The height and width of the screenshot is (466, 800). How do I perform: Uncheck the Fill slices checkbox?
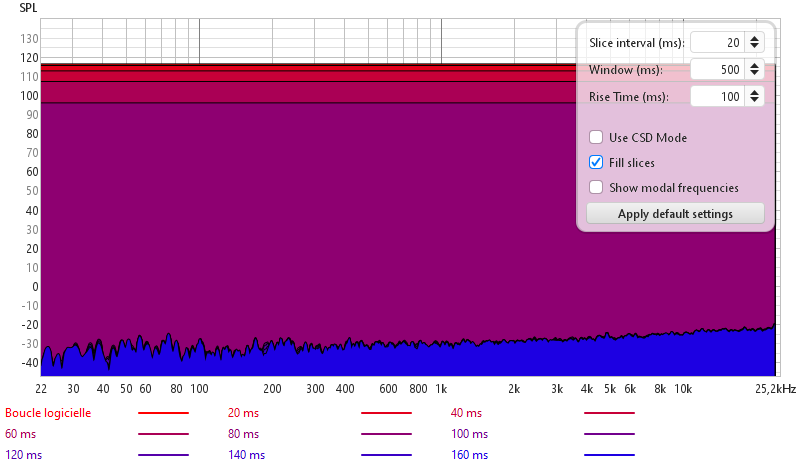tap(596, 162)
